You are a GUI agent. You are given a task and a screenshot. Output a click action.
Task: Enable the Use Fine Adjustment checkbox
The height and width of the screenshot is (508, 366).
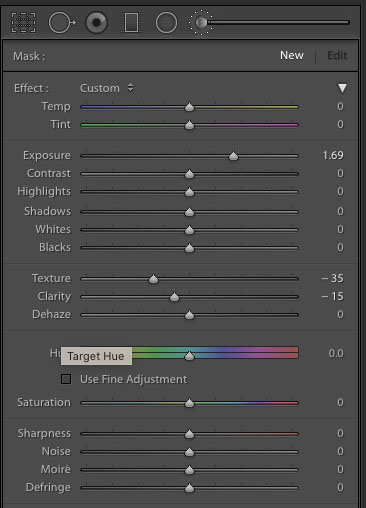click(x=66, y=379)
